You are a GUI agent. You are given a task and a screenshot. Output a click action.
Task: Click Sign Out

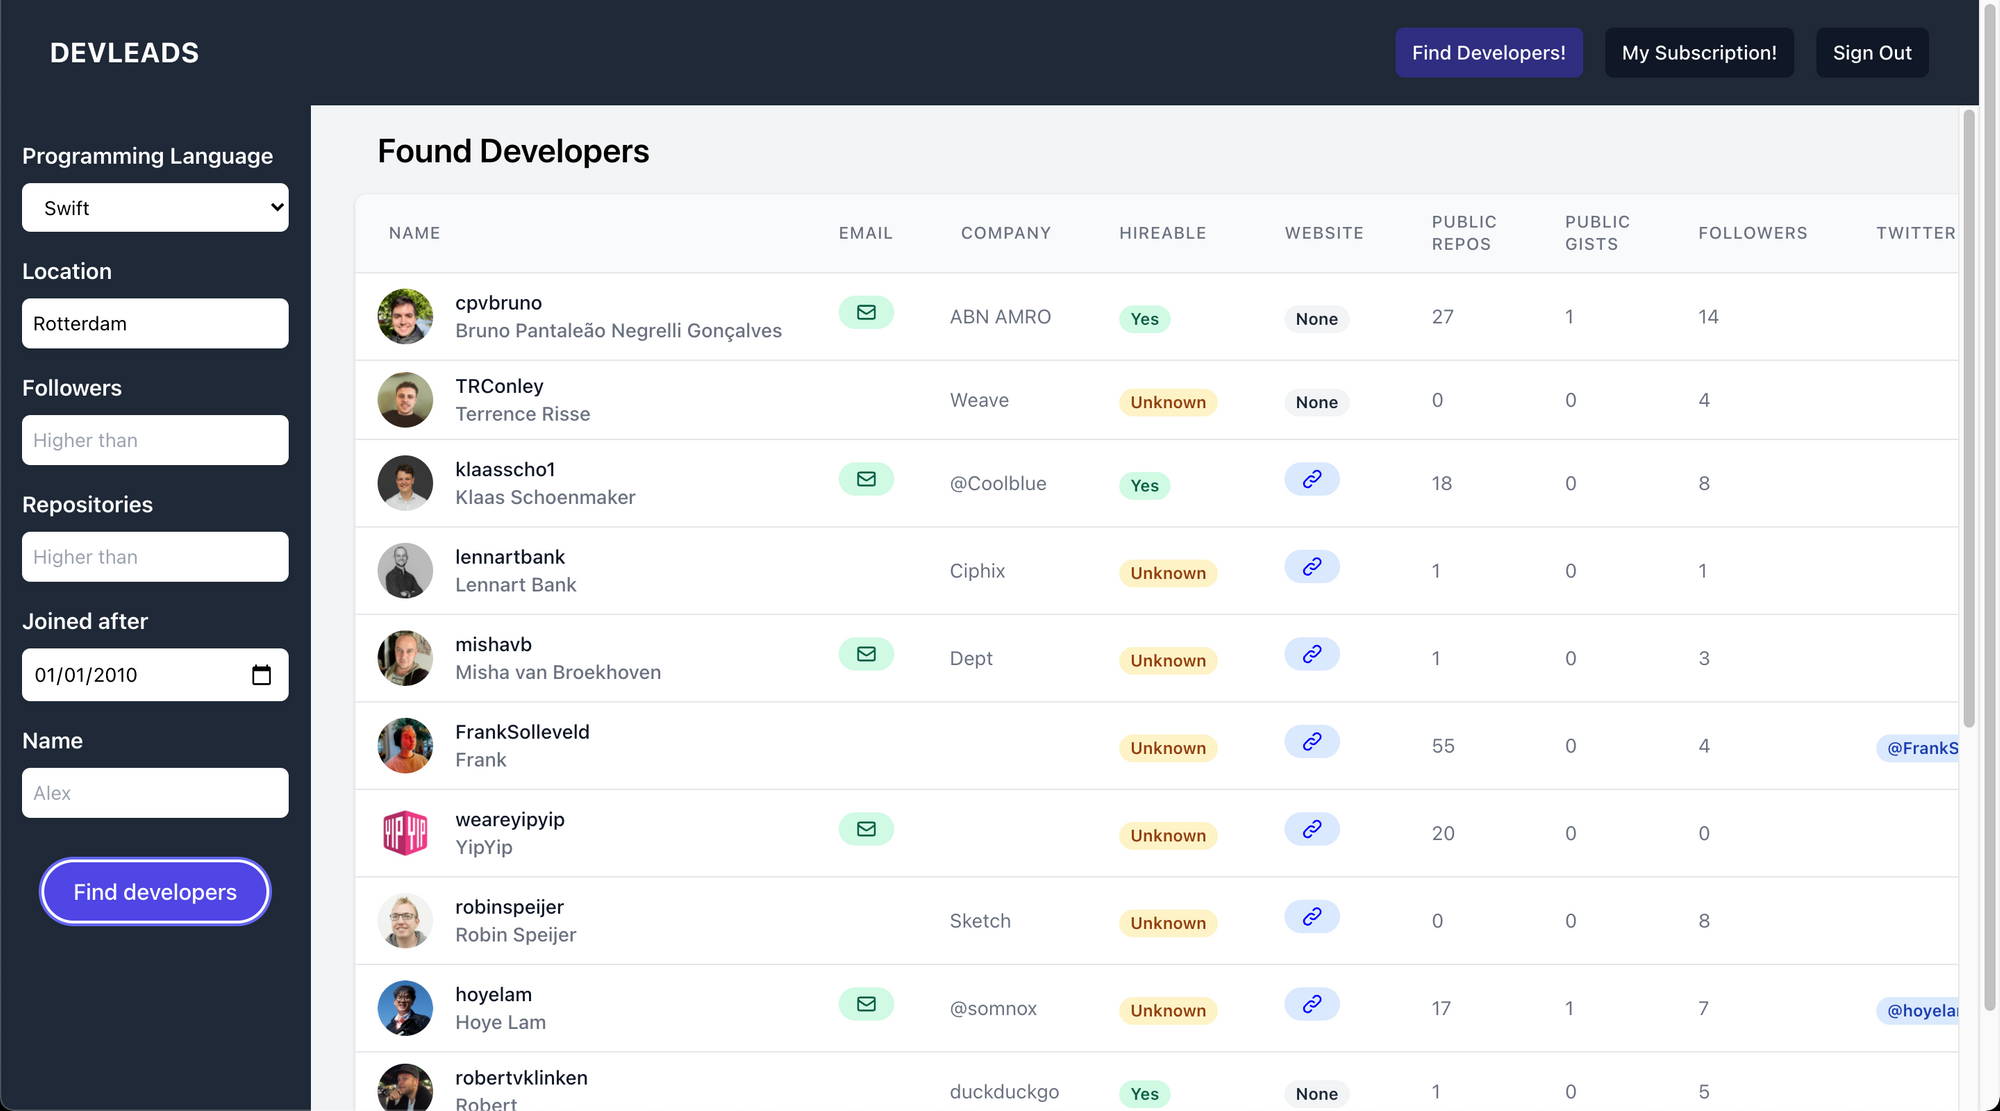coord(1871,53)
